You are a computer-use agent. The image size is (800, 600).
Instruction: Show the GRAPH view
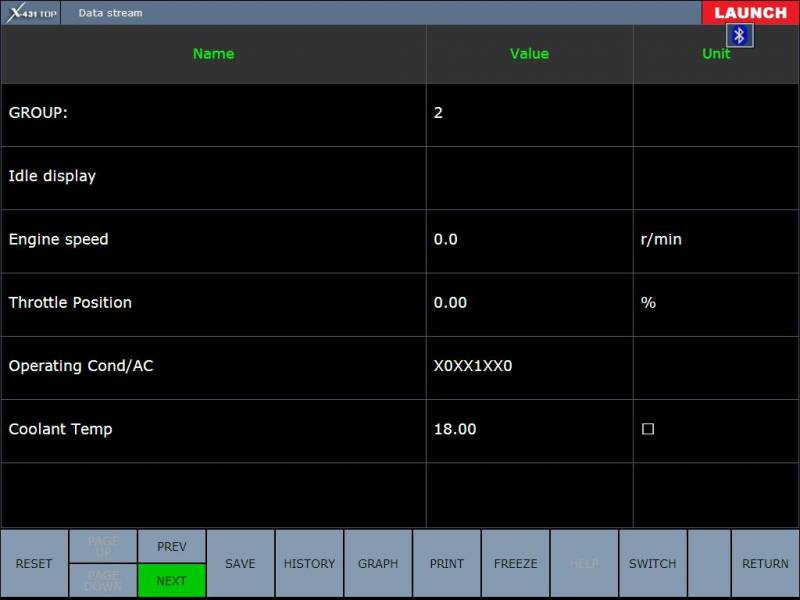(x=378, y=564)
